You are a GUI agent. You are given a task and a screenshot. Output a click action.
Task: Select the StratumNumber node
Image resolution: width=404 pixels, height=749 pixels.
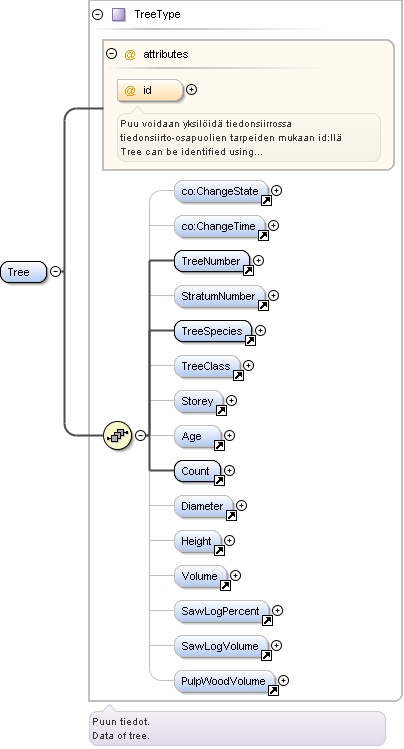[x=219, y=296]
